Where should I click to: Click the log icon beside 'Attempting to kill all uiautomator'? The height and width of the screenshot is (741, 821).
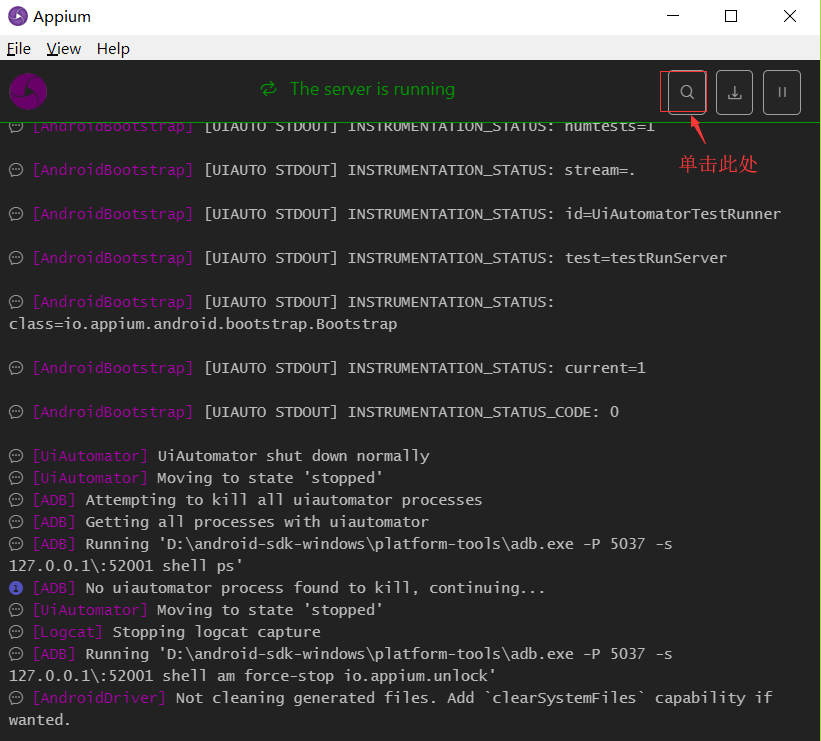tap(16, 500)
